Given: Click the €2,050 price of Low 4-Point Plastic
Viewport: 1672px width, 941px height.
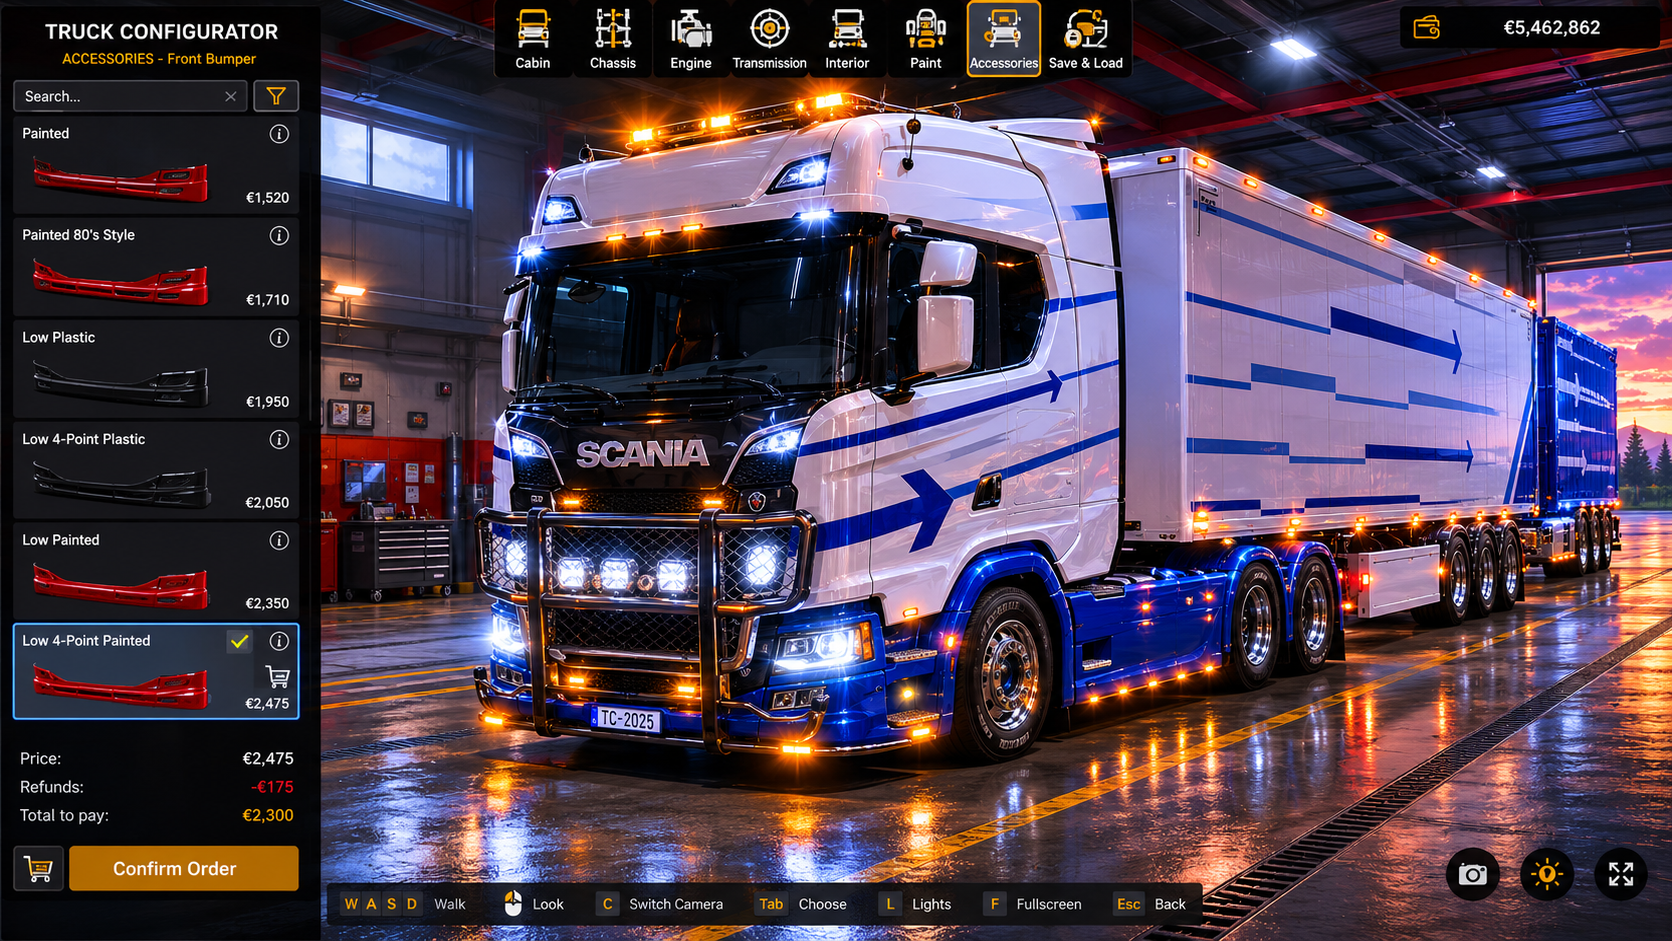Looking at the screenshot, I should coord(267,503).
